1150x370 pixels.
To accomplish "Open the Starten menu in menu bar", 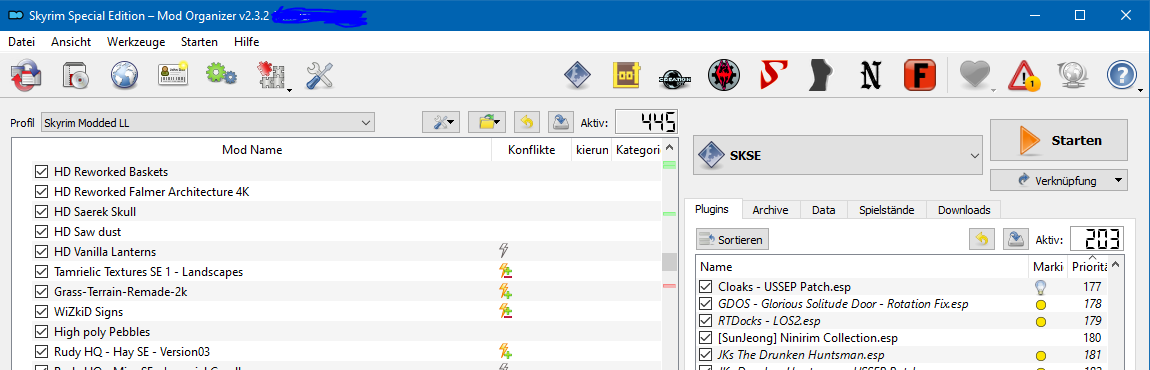I will [199, 42].
